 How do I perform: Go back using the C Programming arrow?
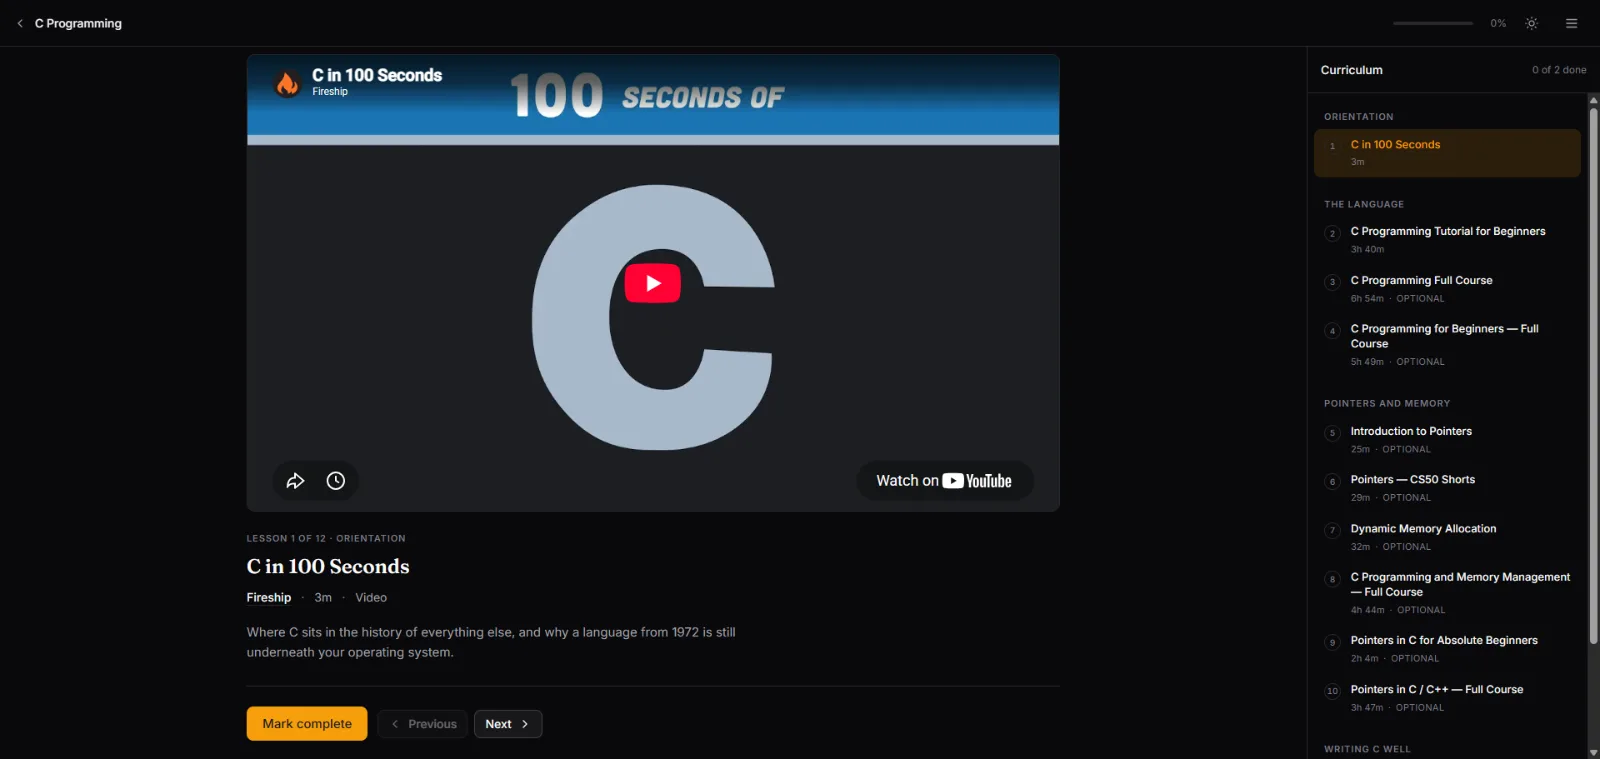coord(20,23)
